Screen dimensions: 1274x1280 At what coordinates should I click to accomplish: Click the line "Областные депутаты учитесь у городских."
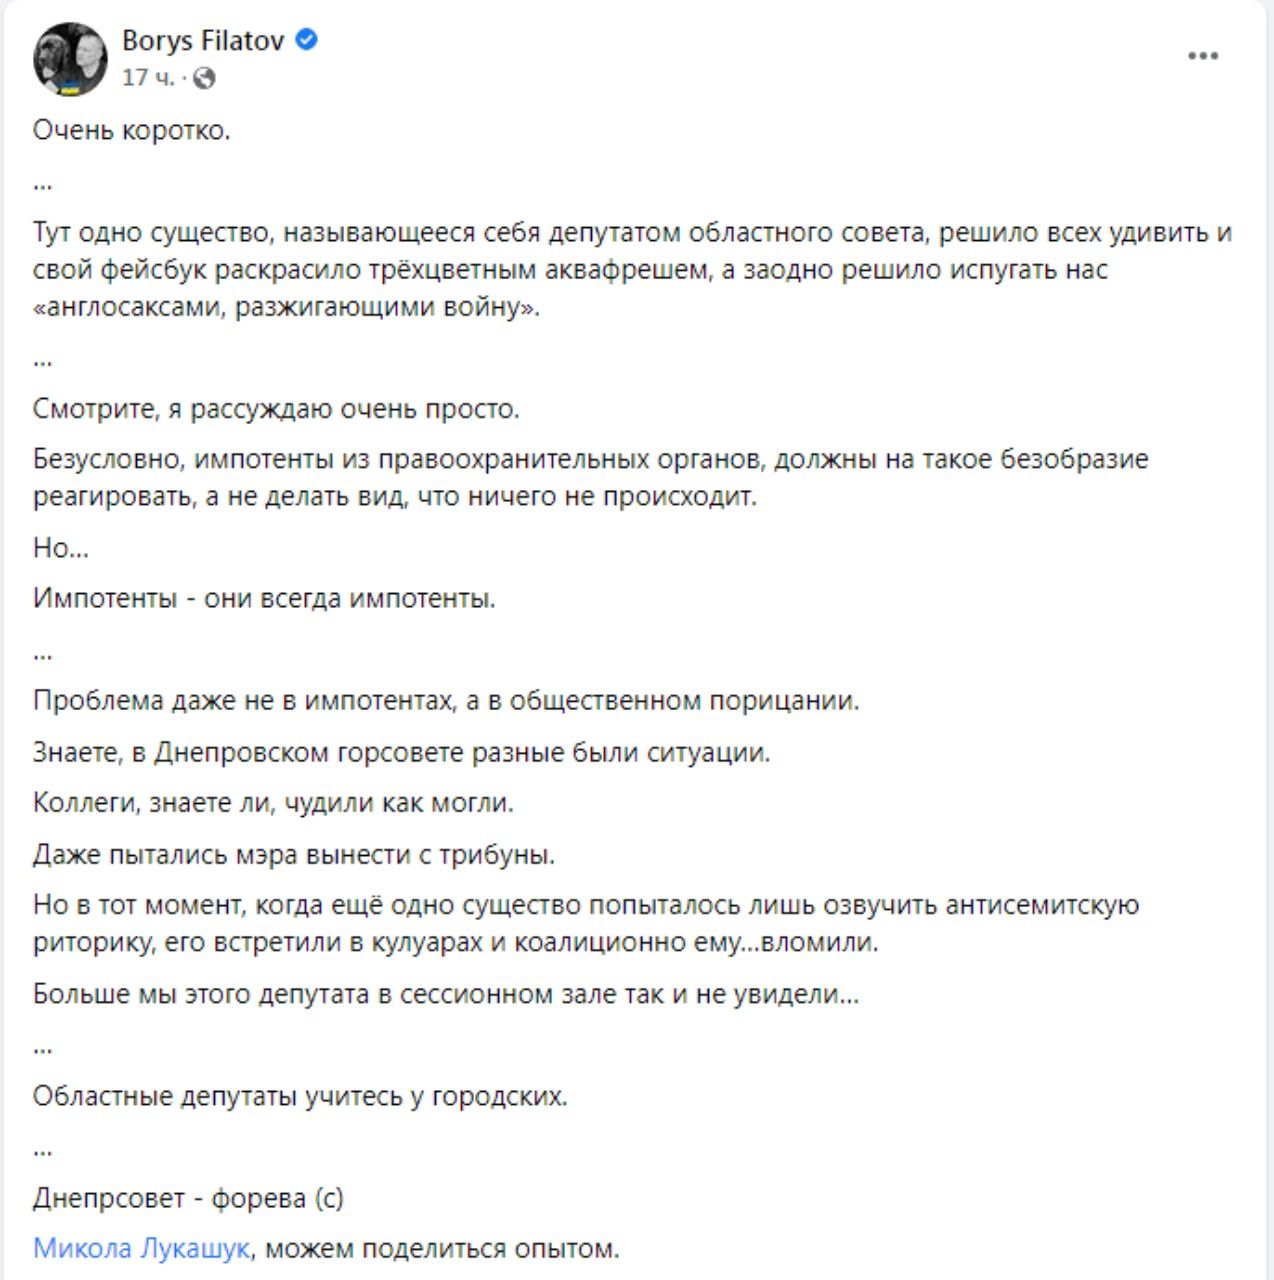[300, 1096]
